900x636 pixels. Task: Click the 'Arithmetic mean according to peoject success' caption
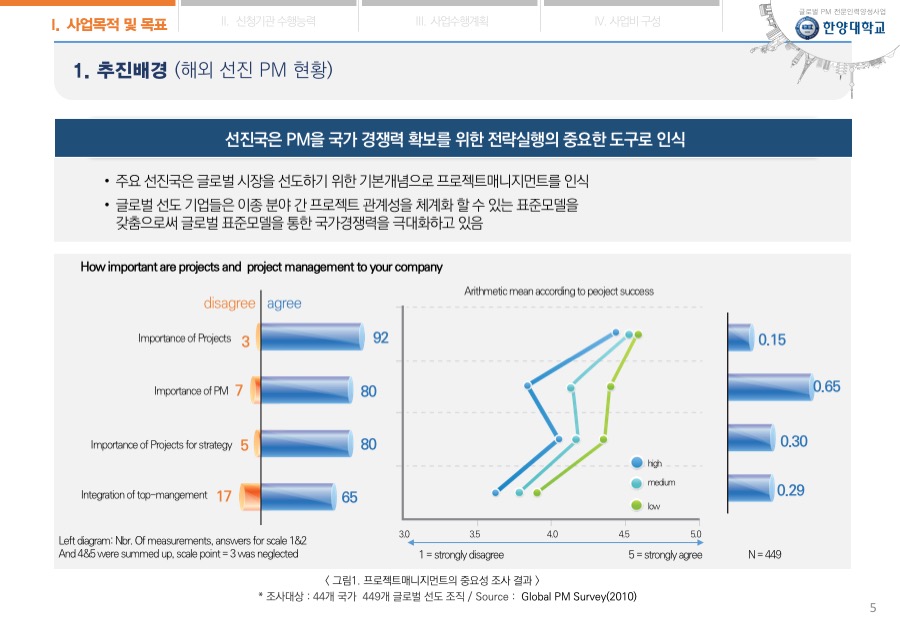(559, 291)
